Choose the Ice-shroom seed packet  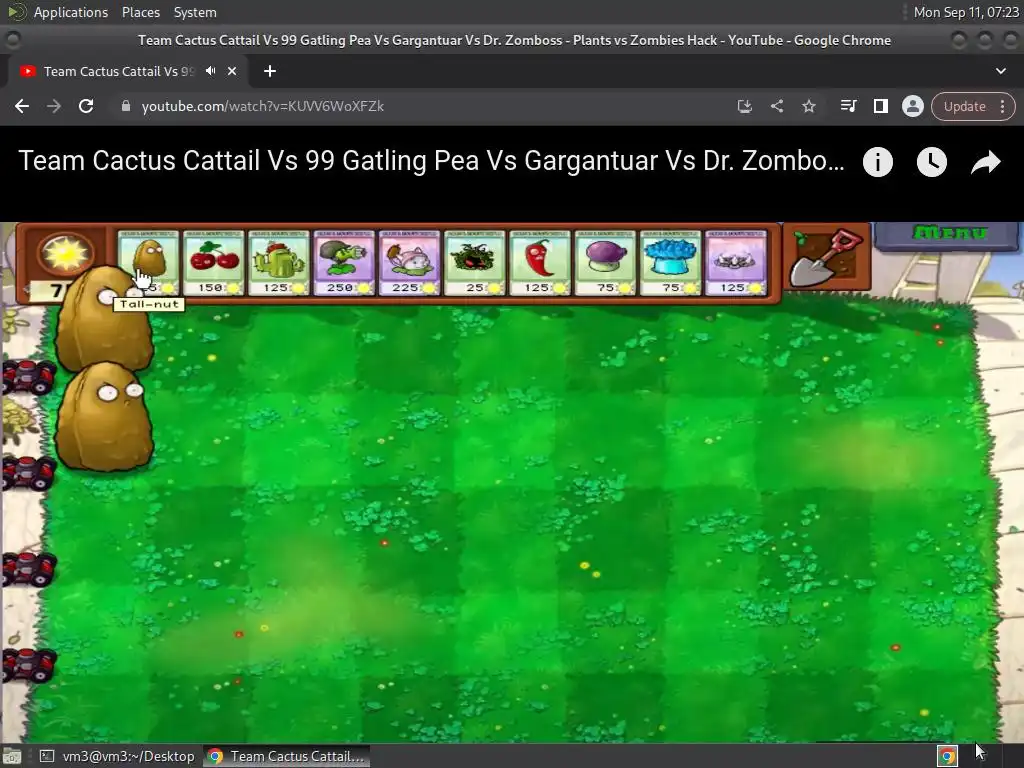click(671, 263)
